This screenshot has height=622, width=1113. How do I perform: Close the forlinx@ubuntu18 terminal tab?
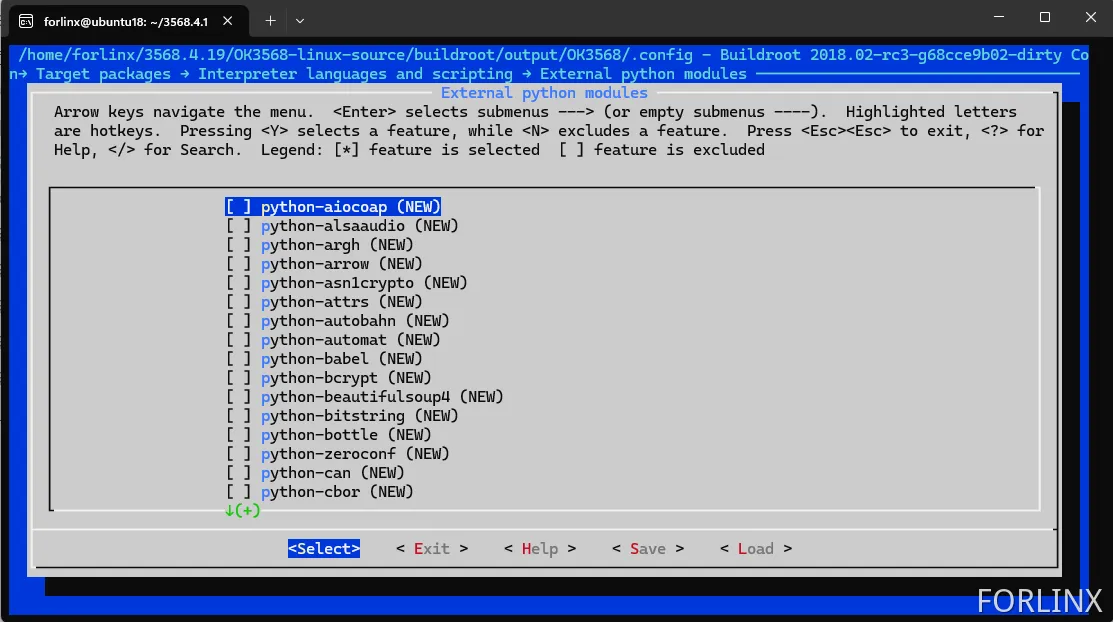pos(229,20)
